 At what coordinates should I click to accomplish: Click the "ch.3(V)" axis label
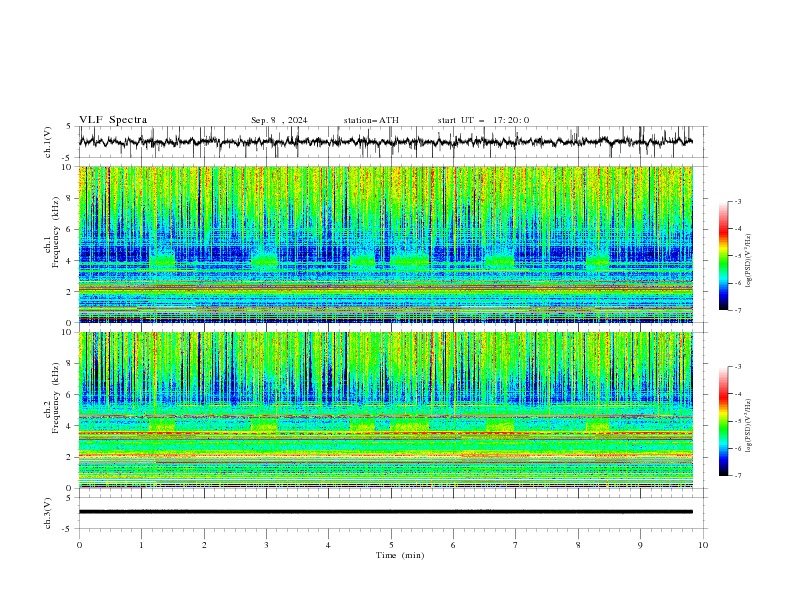[48, 513]
